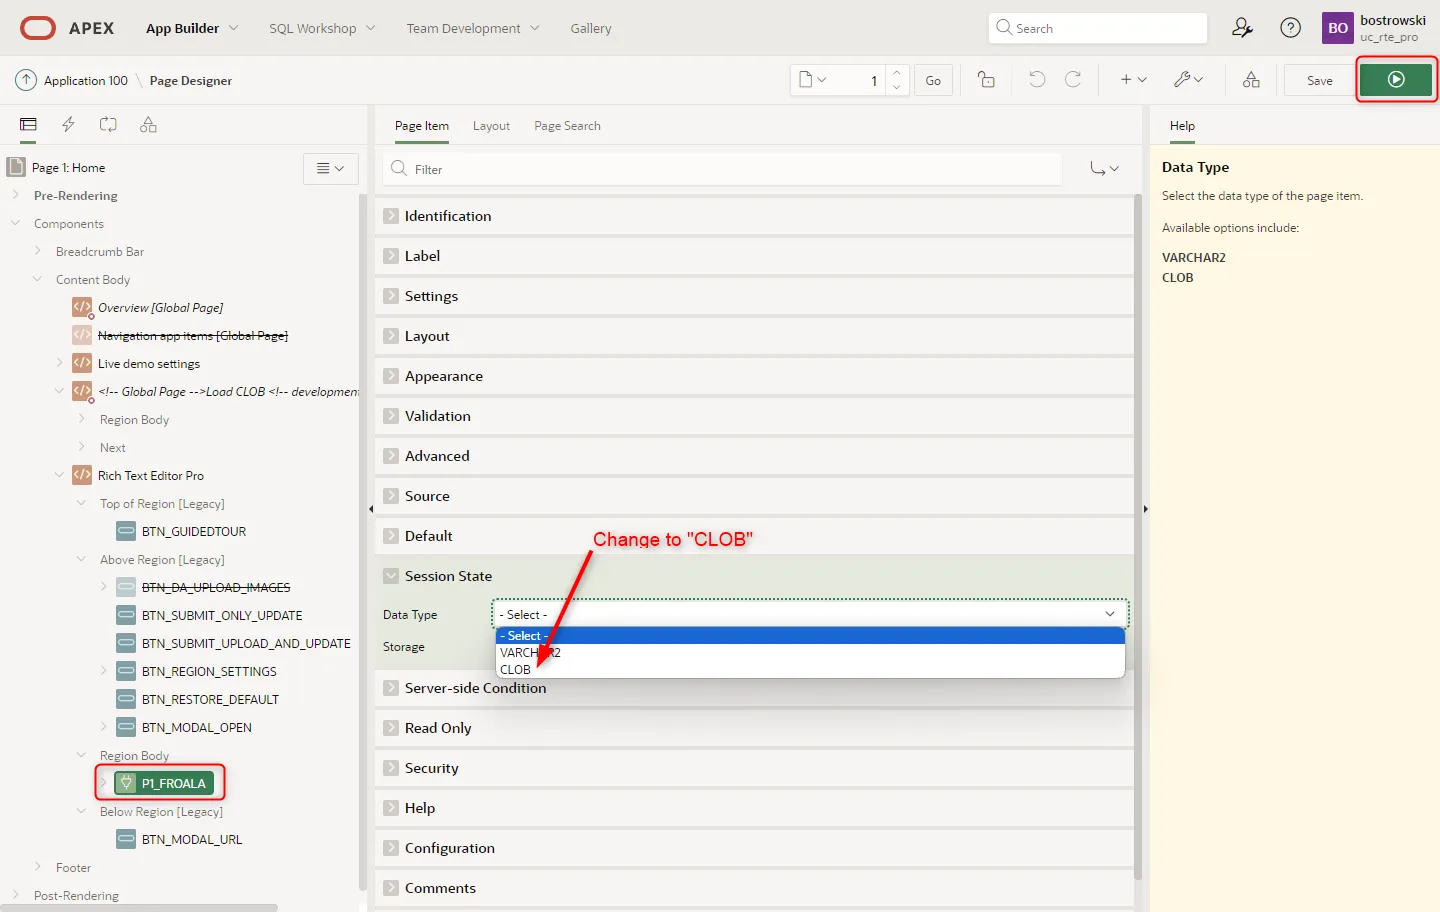The image size is (1440, 912).
Task: Click the Undo arrow in the toolbar
Action: (1037, 80)
